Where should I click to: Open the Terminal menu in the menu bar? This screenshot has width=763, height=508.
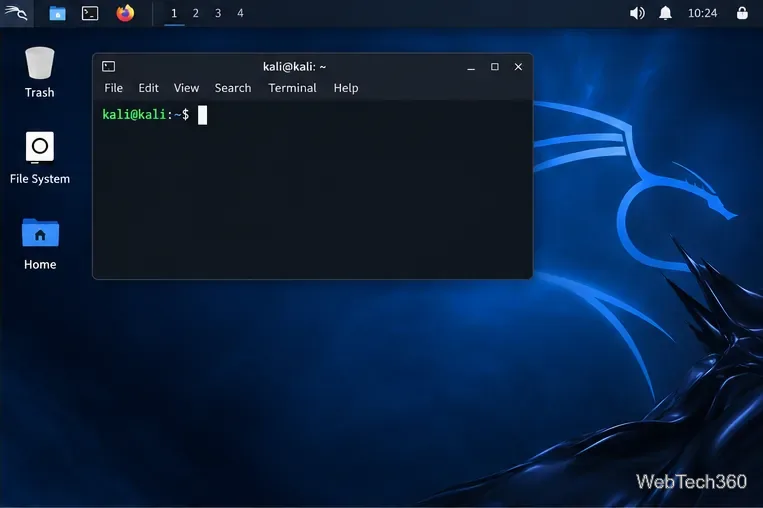pyautogui.click(x=292, y=88)
